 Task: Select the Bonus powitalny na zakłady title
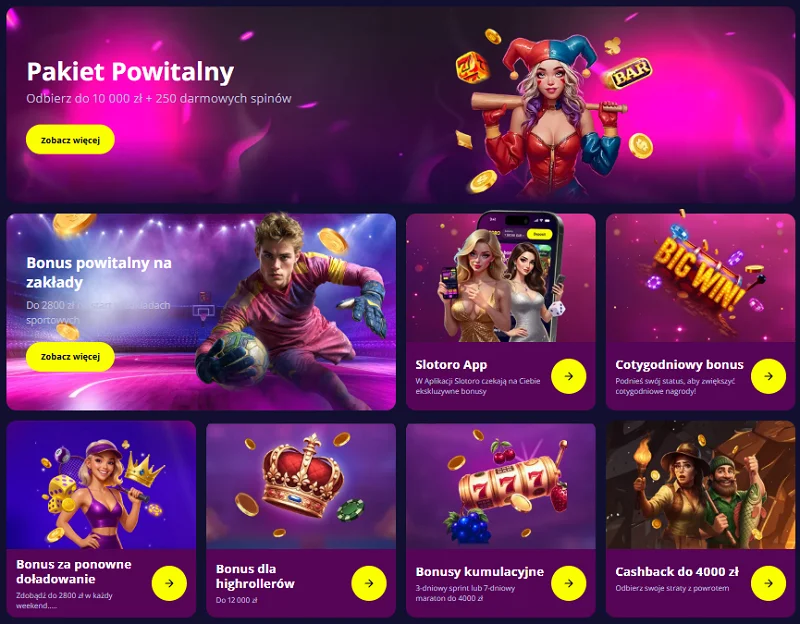99,272
